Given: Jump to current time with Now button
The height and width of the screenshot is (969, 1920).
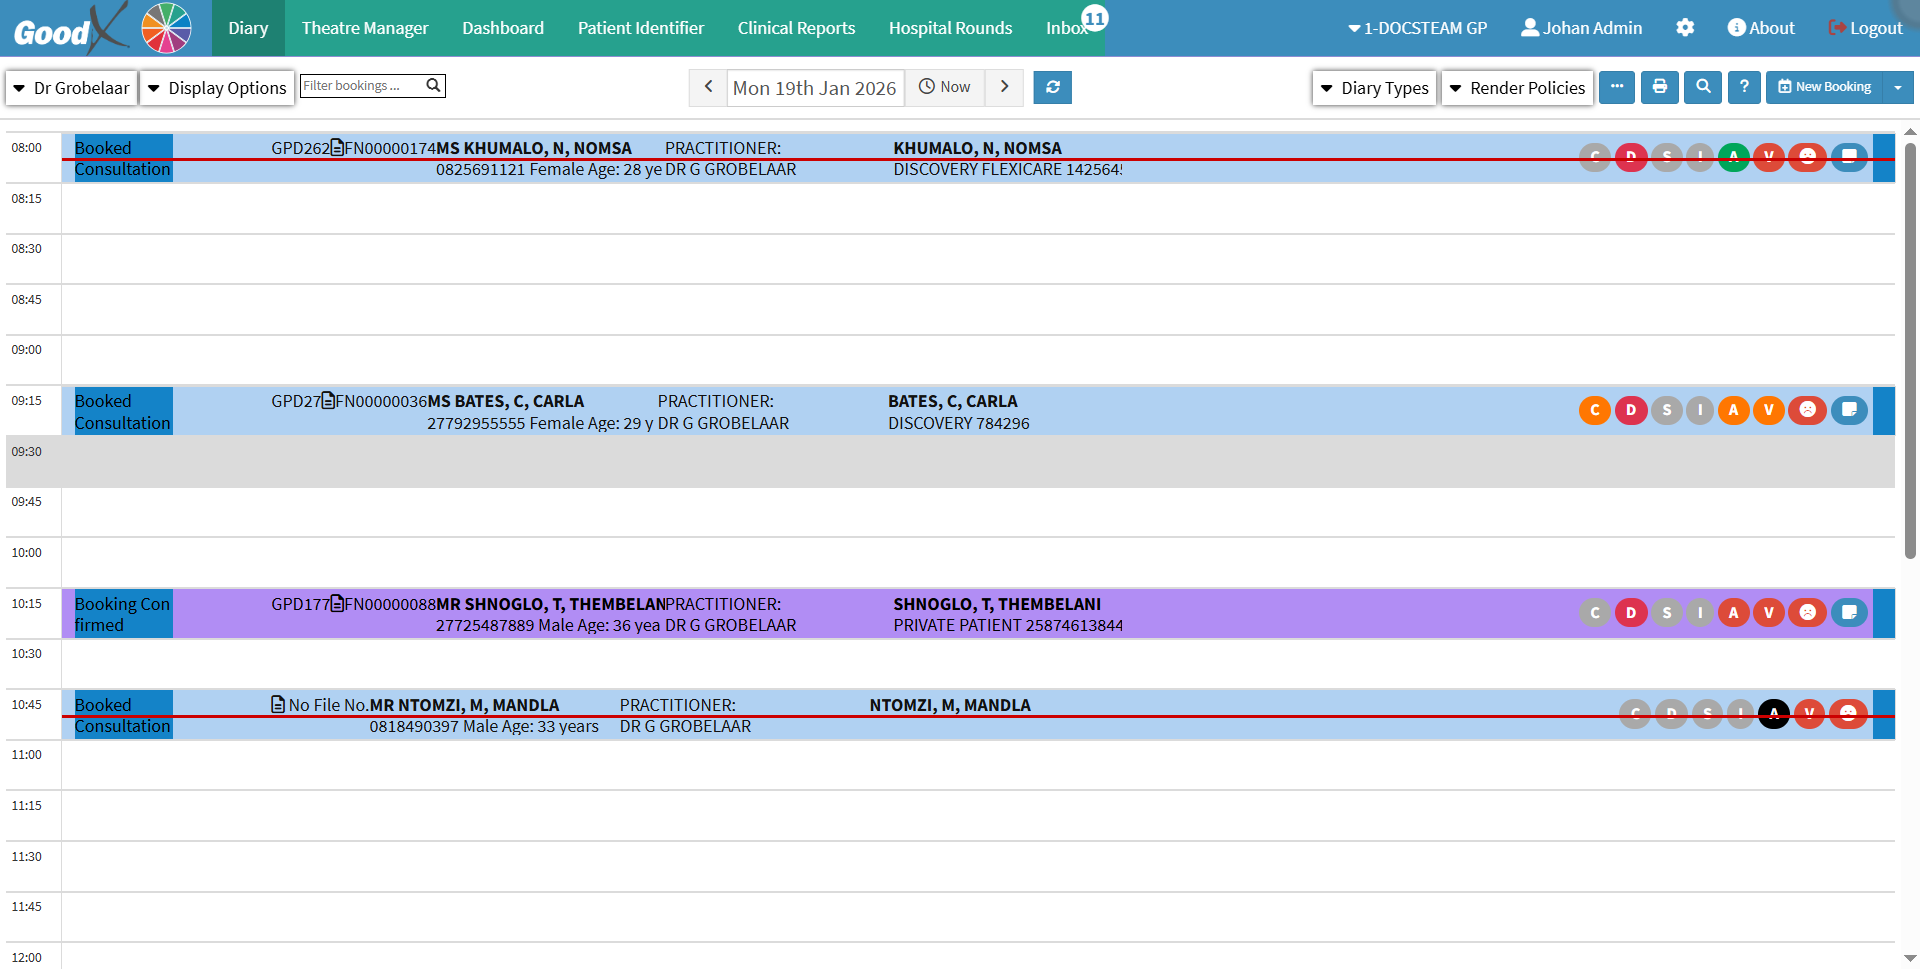Looking at the screenshot, I should (x=945, y=87).
